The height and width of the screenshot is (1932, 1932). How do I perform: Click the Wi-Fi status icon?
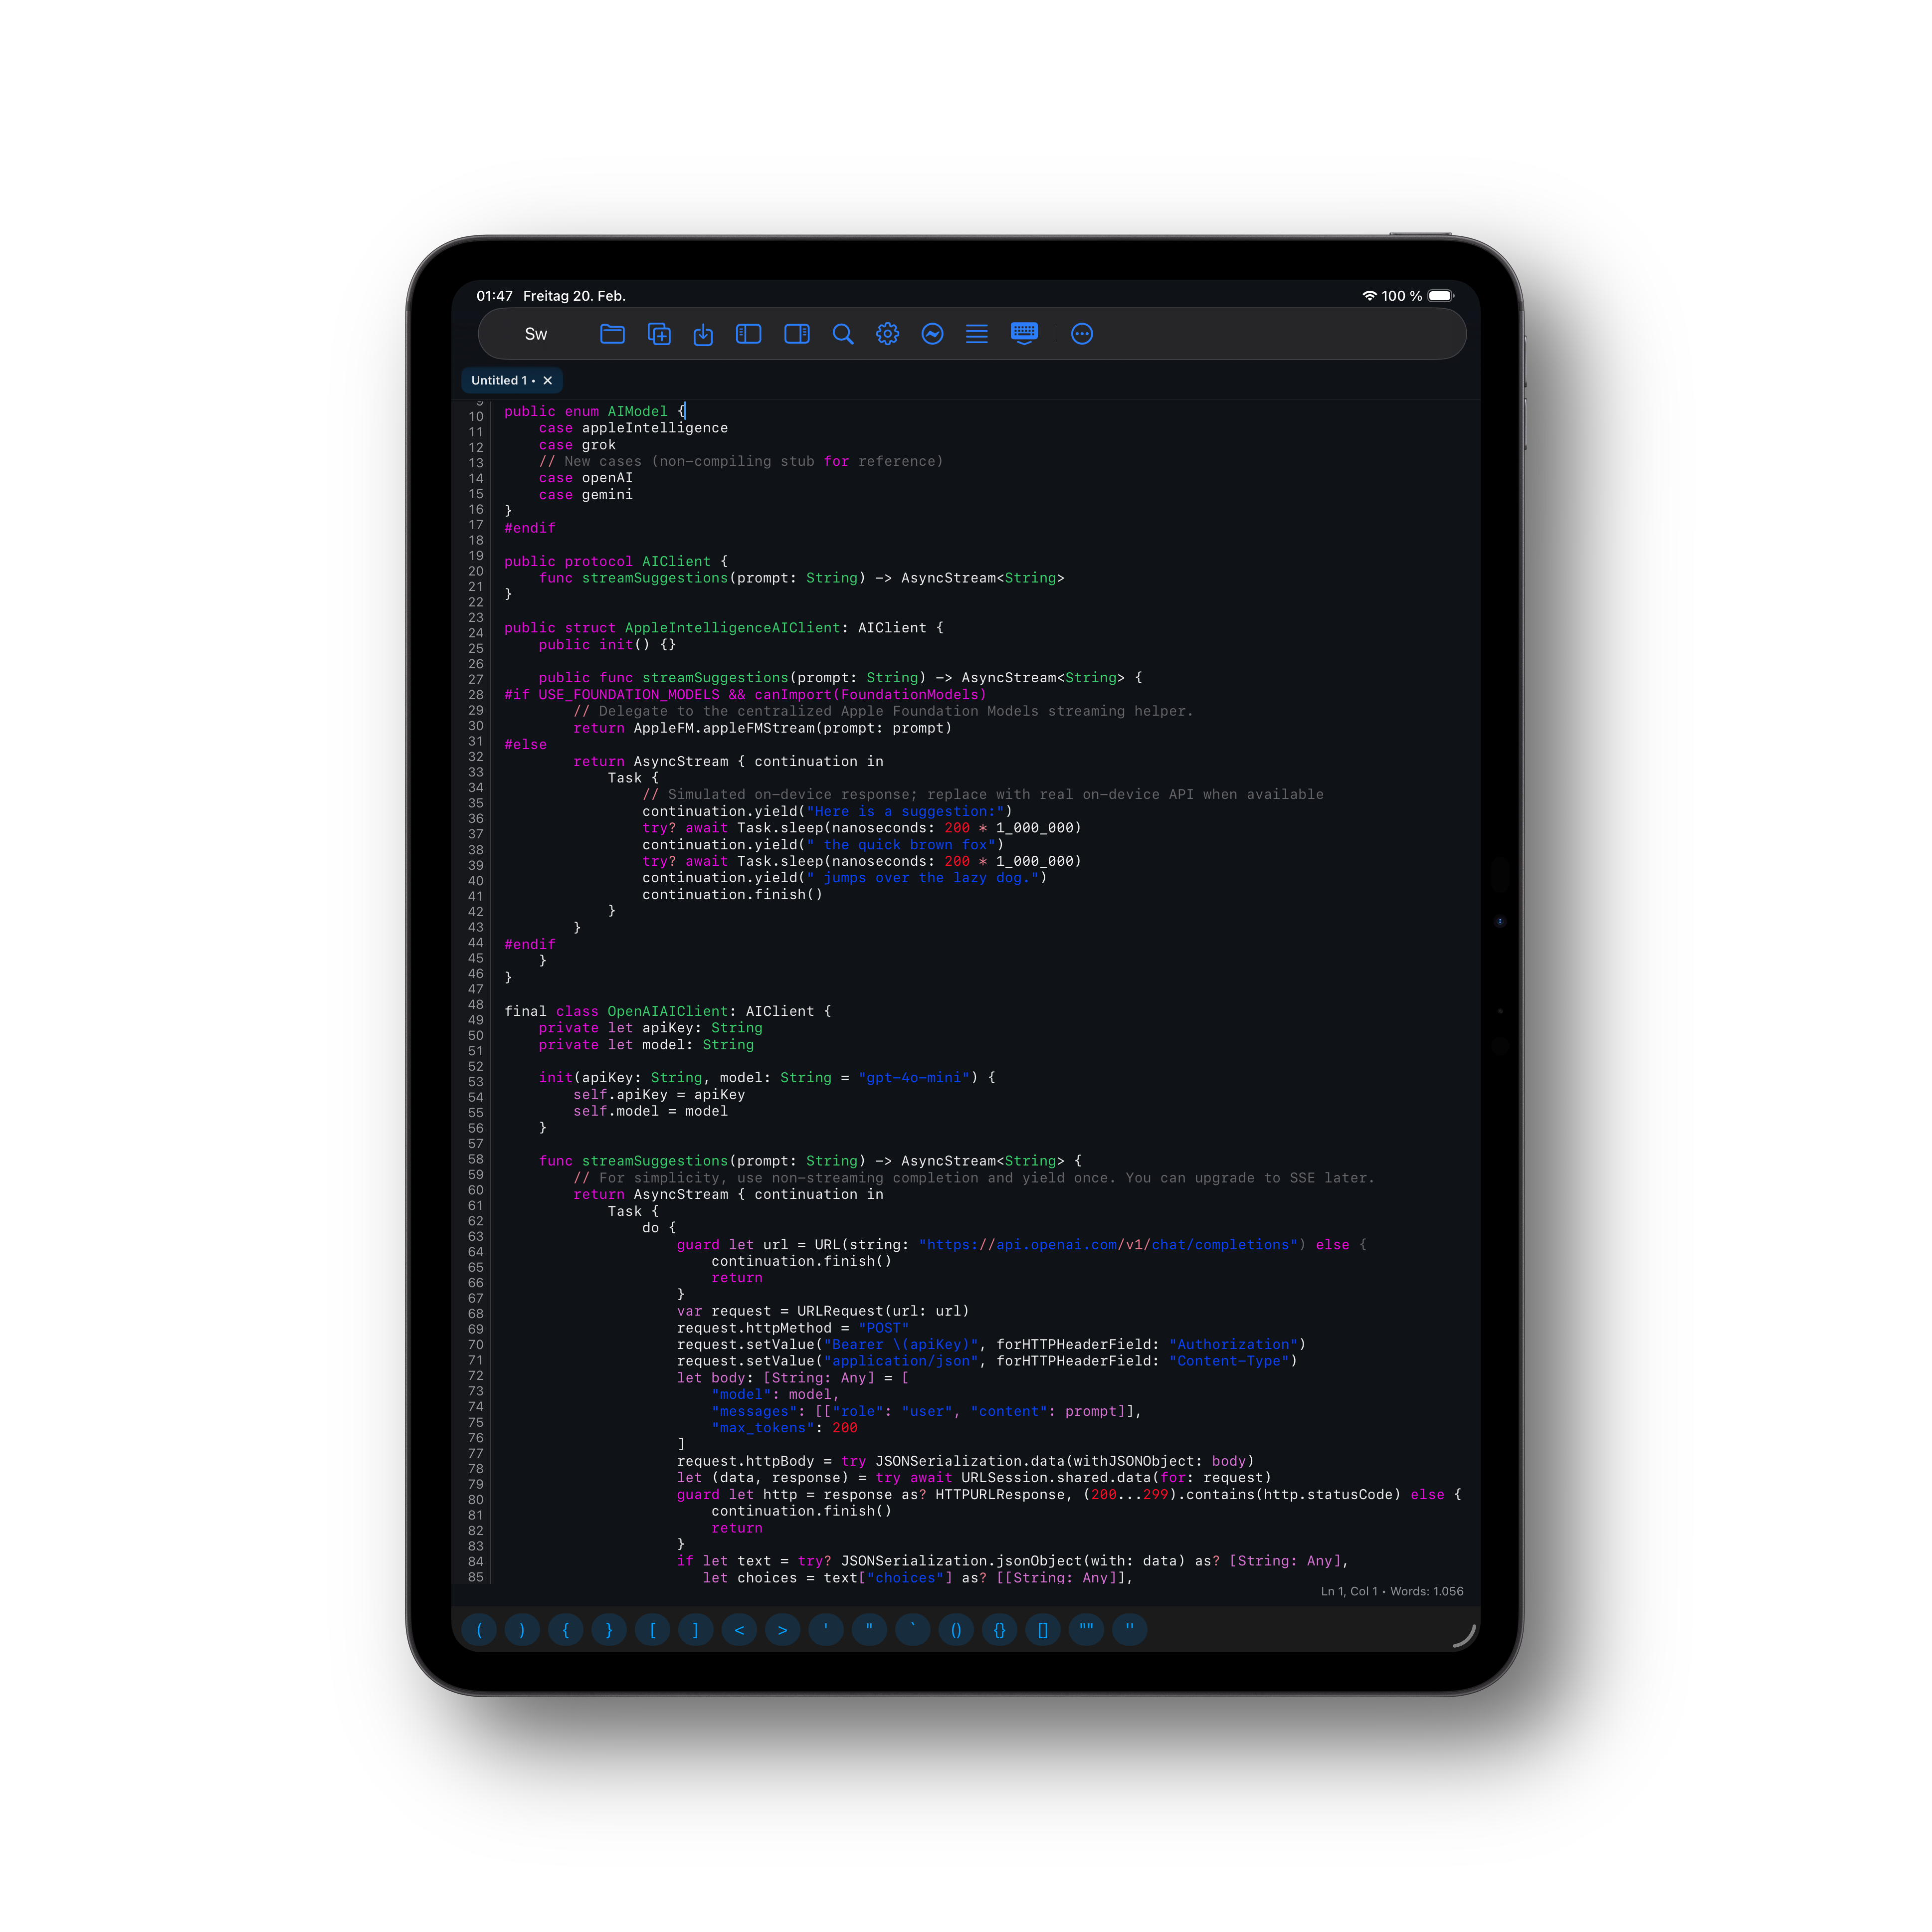tap(1369, 296)
